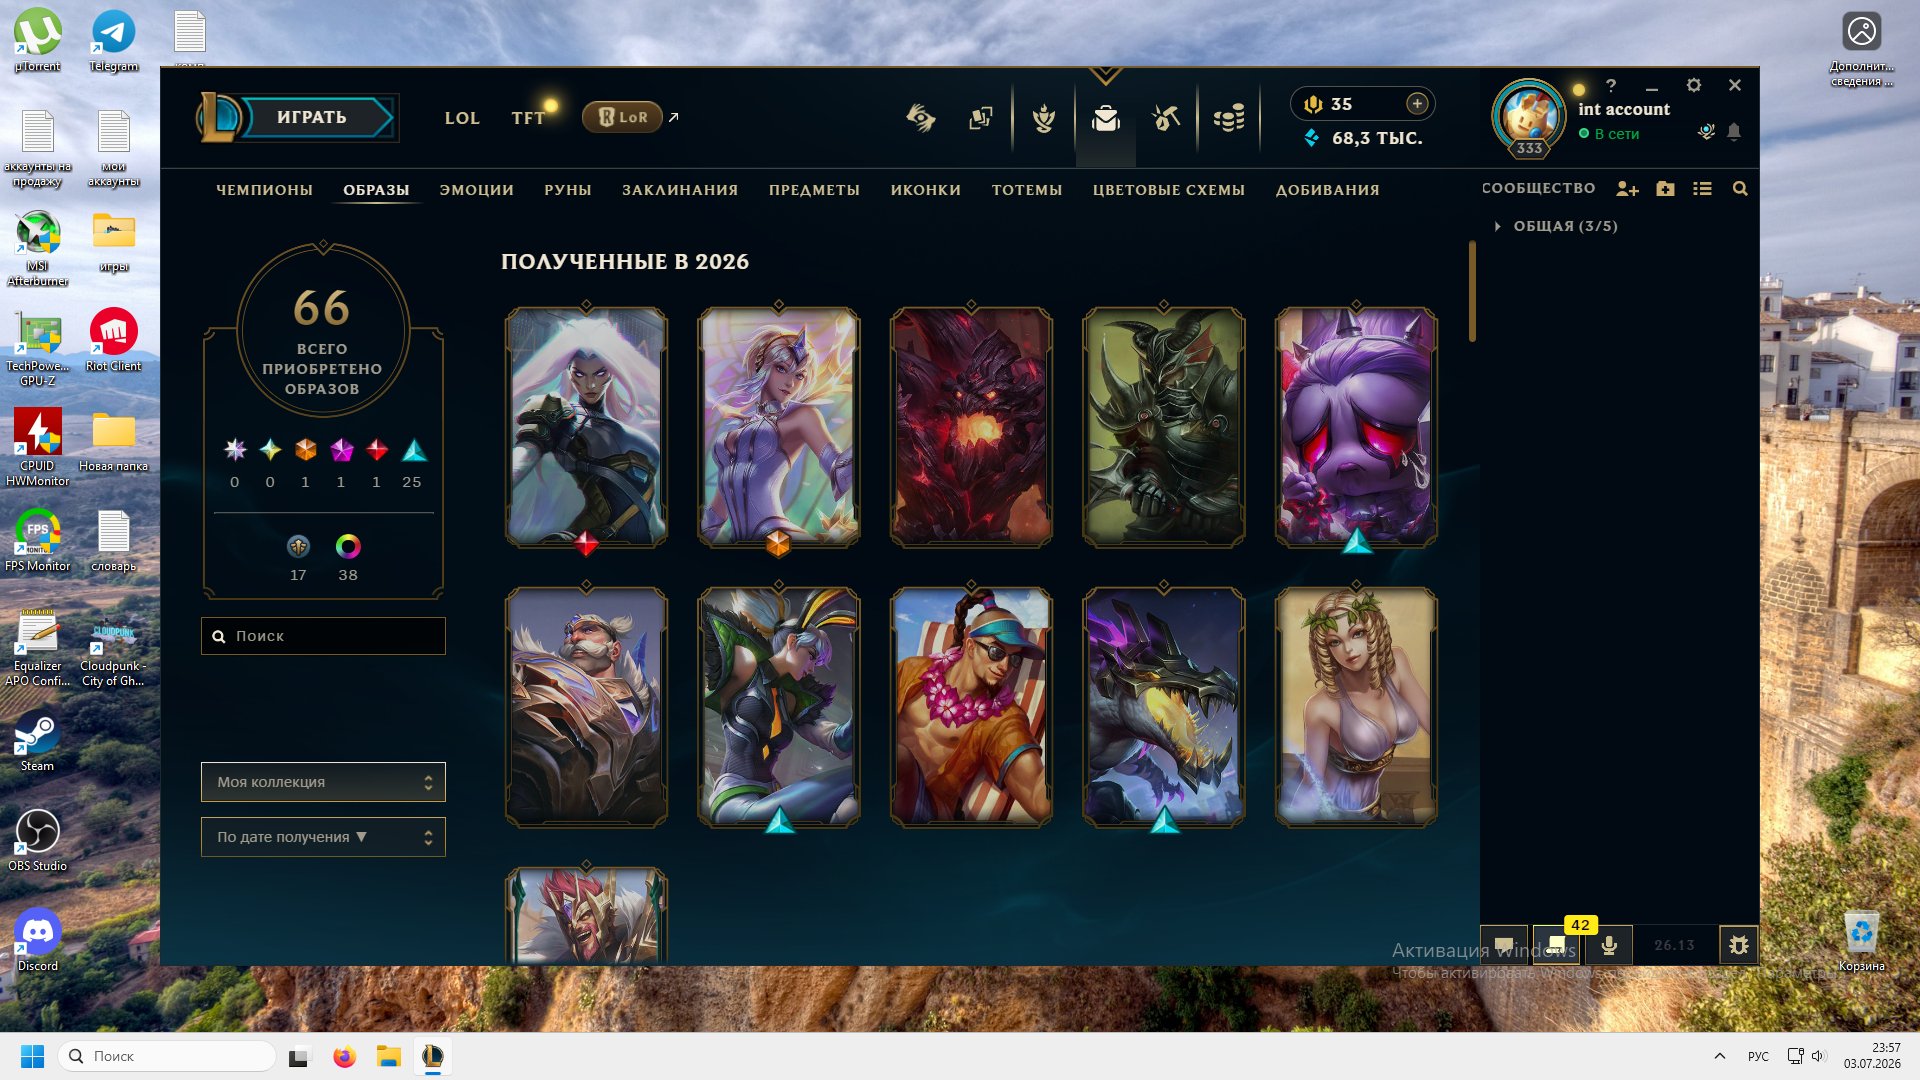Viewport: 1920px width, 1080px height.
Task: Select the mustached armored man skin card
Action: tap(586, 707)
